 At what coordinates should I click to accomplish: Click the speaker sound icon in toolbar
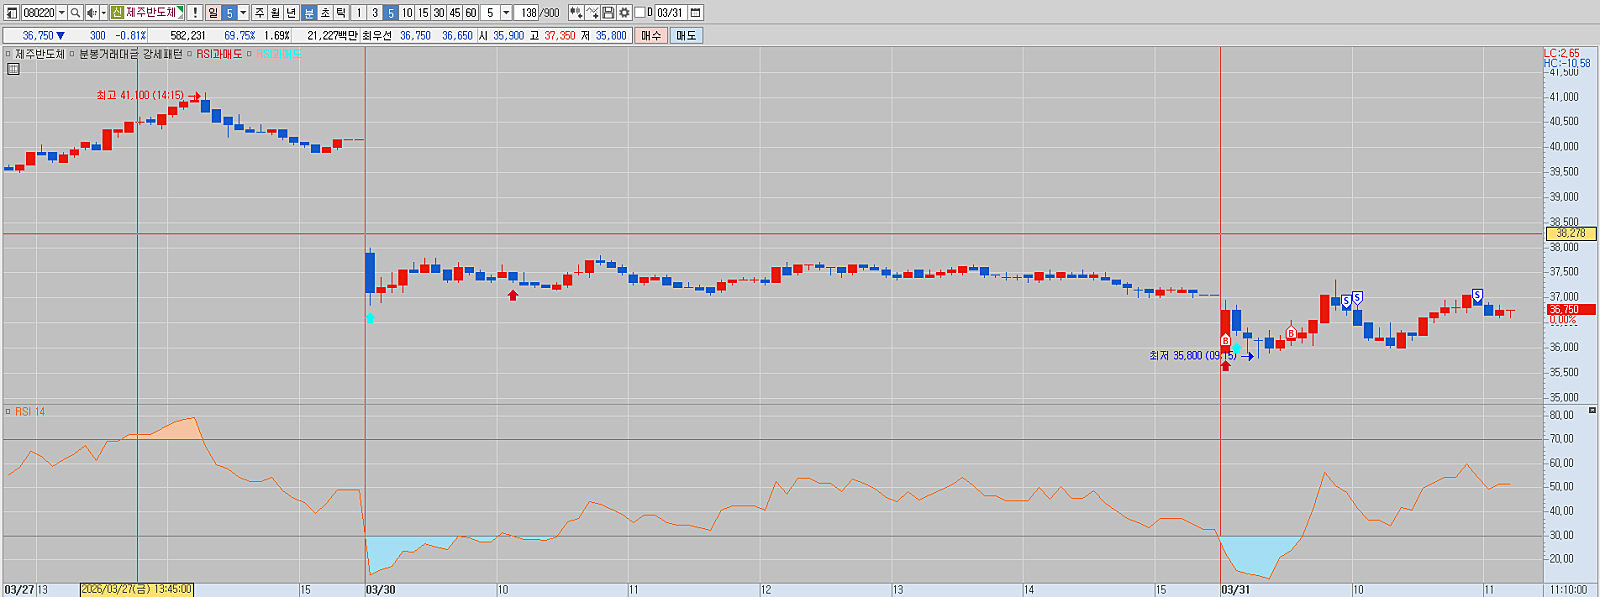pos(91,13)
